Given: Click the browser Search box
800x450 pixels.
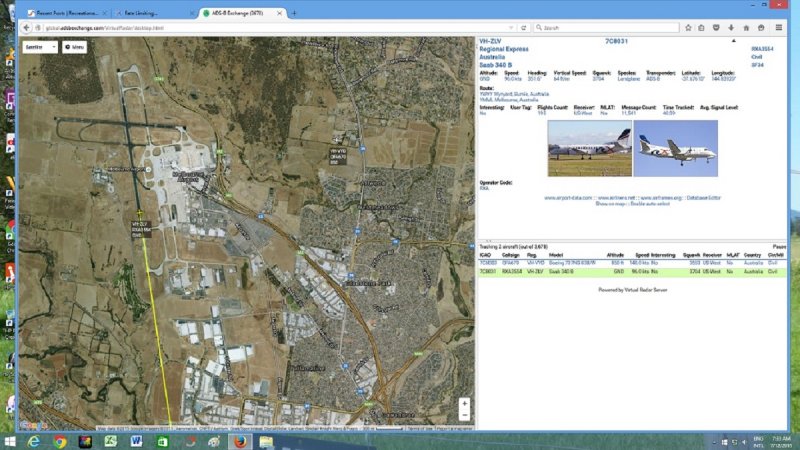Looking at the screenshot, I should coord(606,28).
